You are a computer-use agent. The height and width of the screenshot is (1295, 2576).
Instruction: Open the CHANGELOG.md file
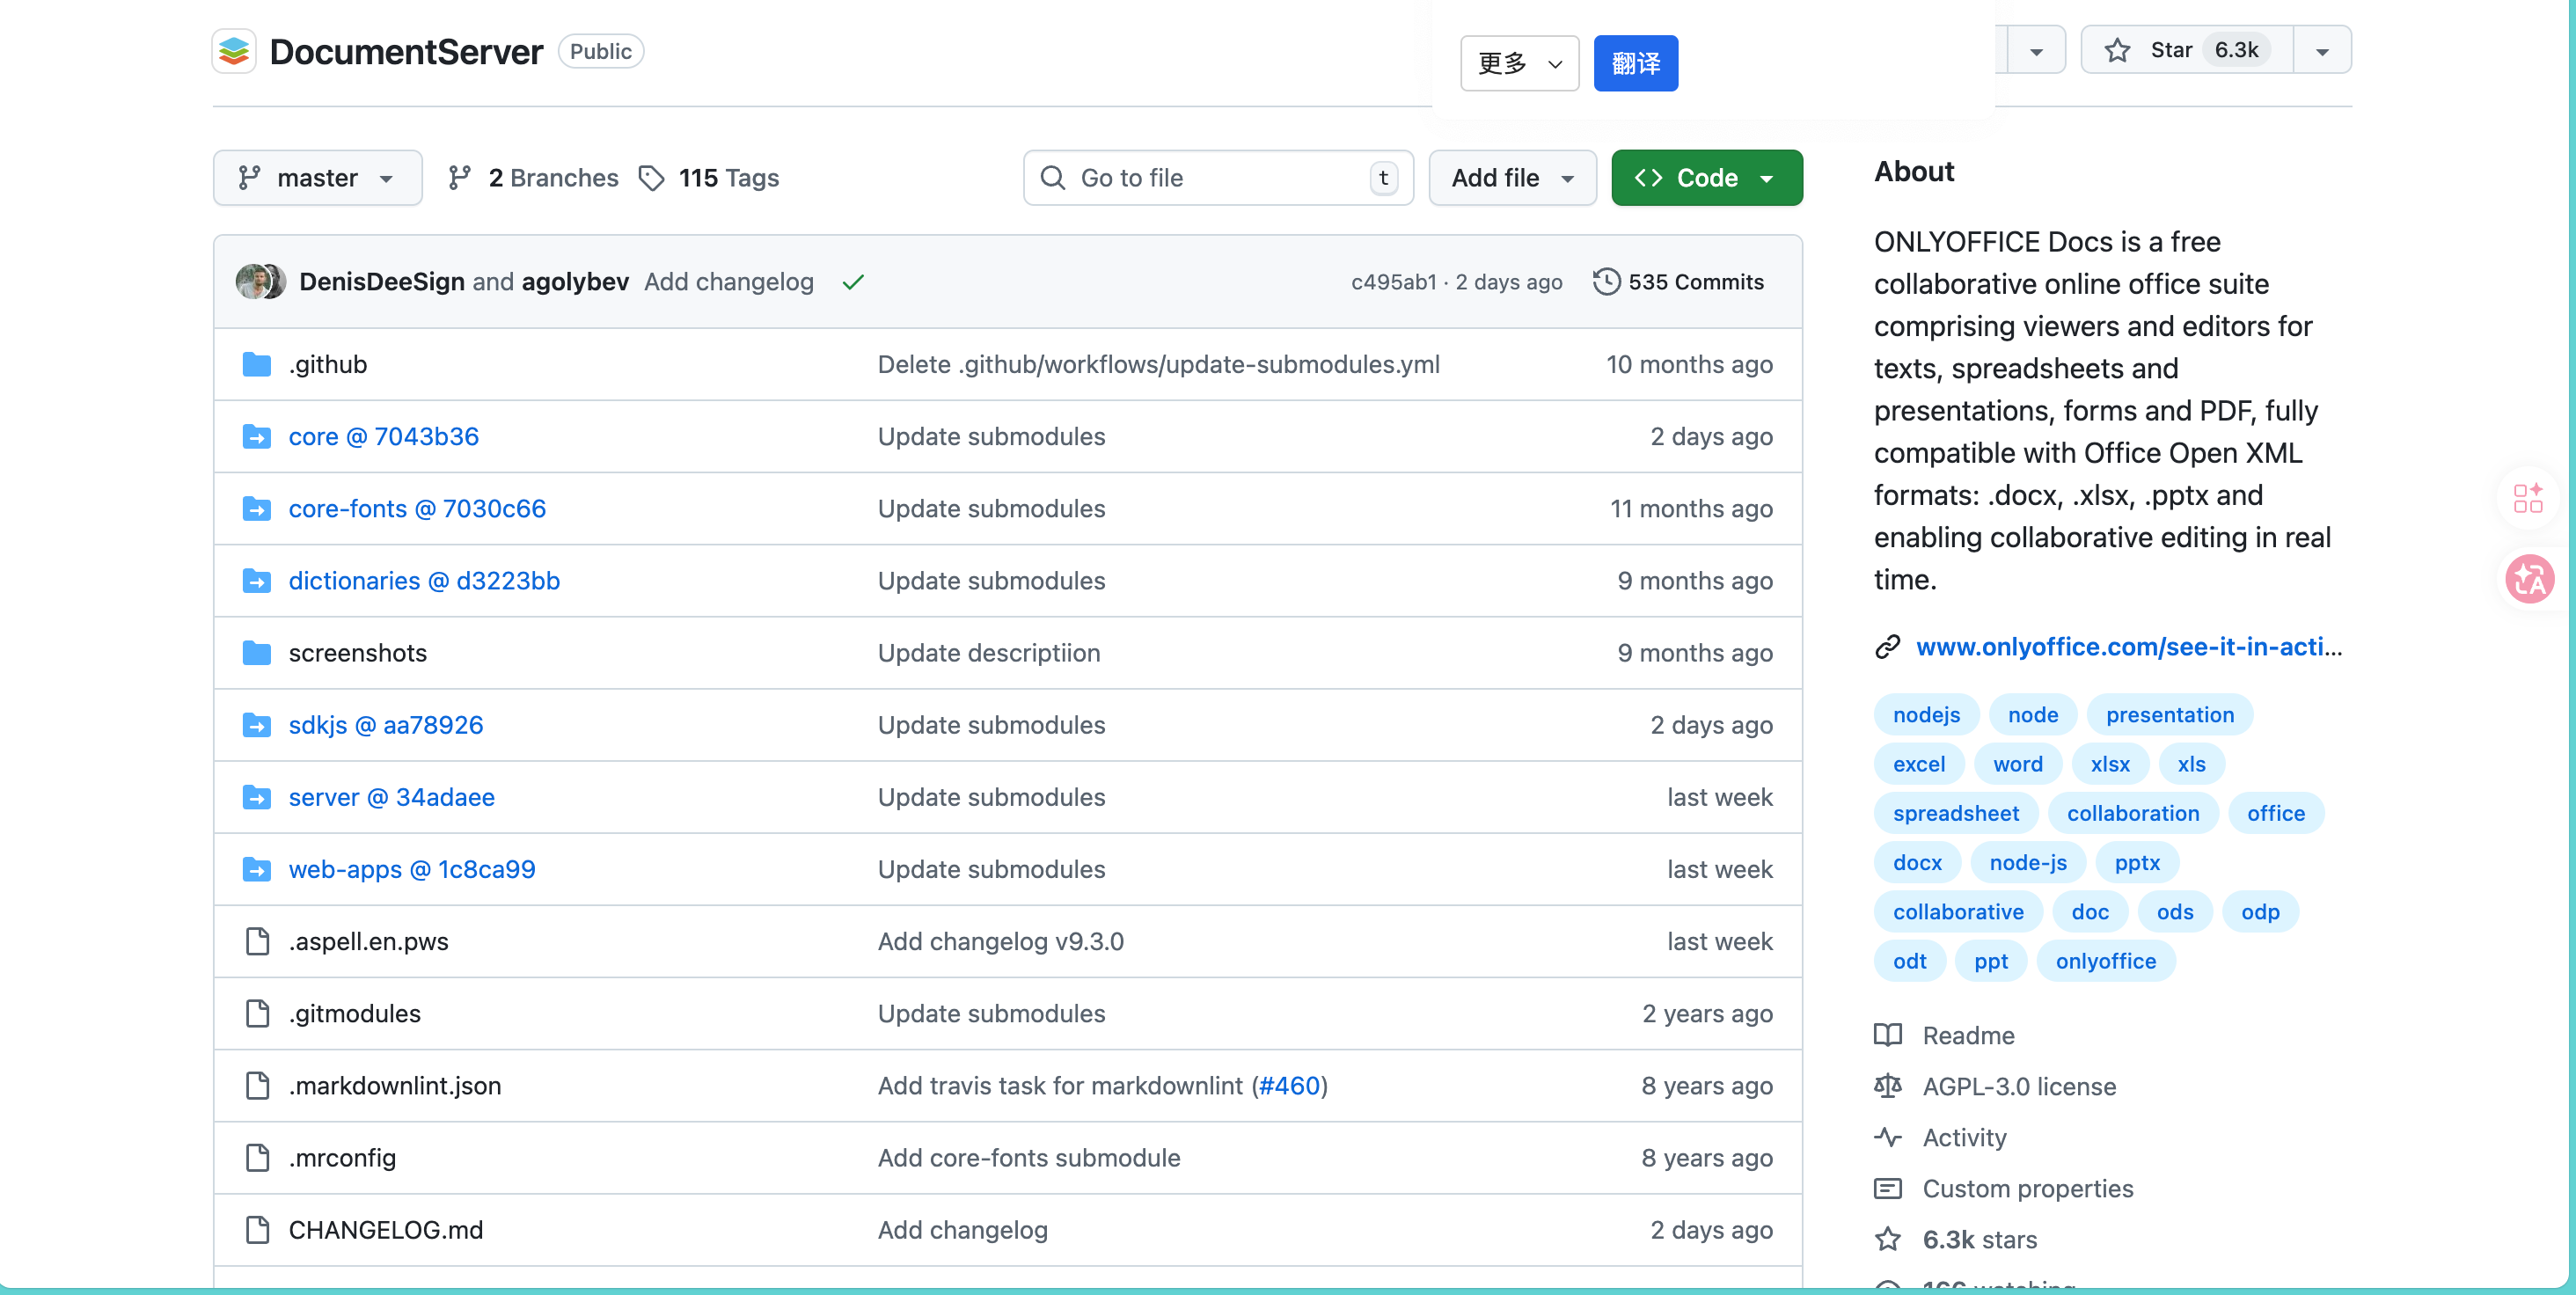click(385, 1229)
